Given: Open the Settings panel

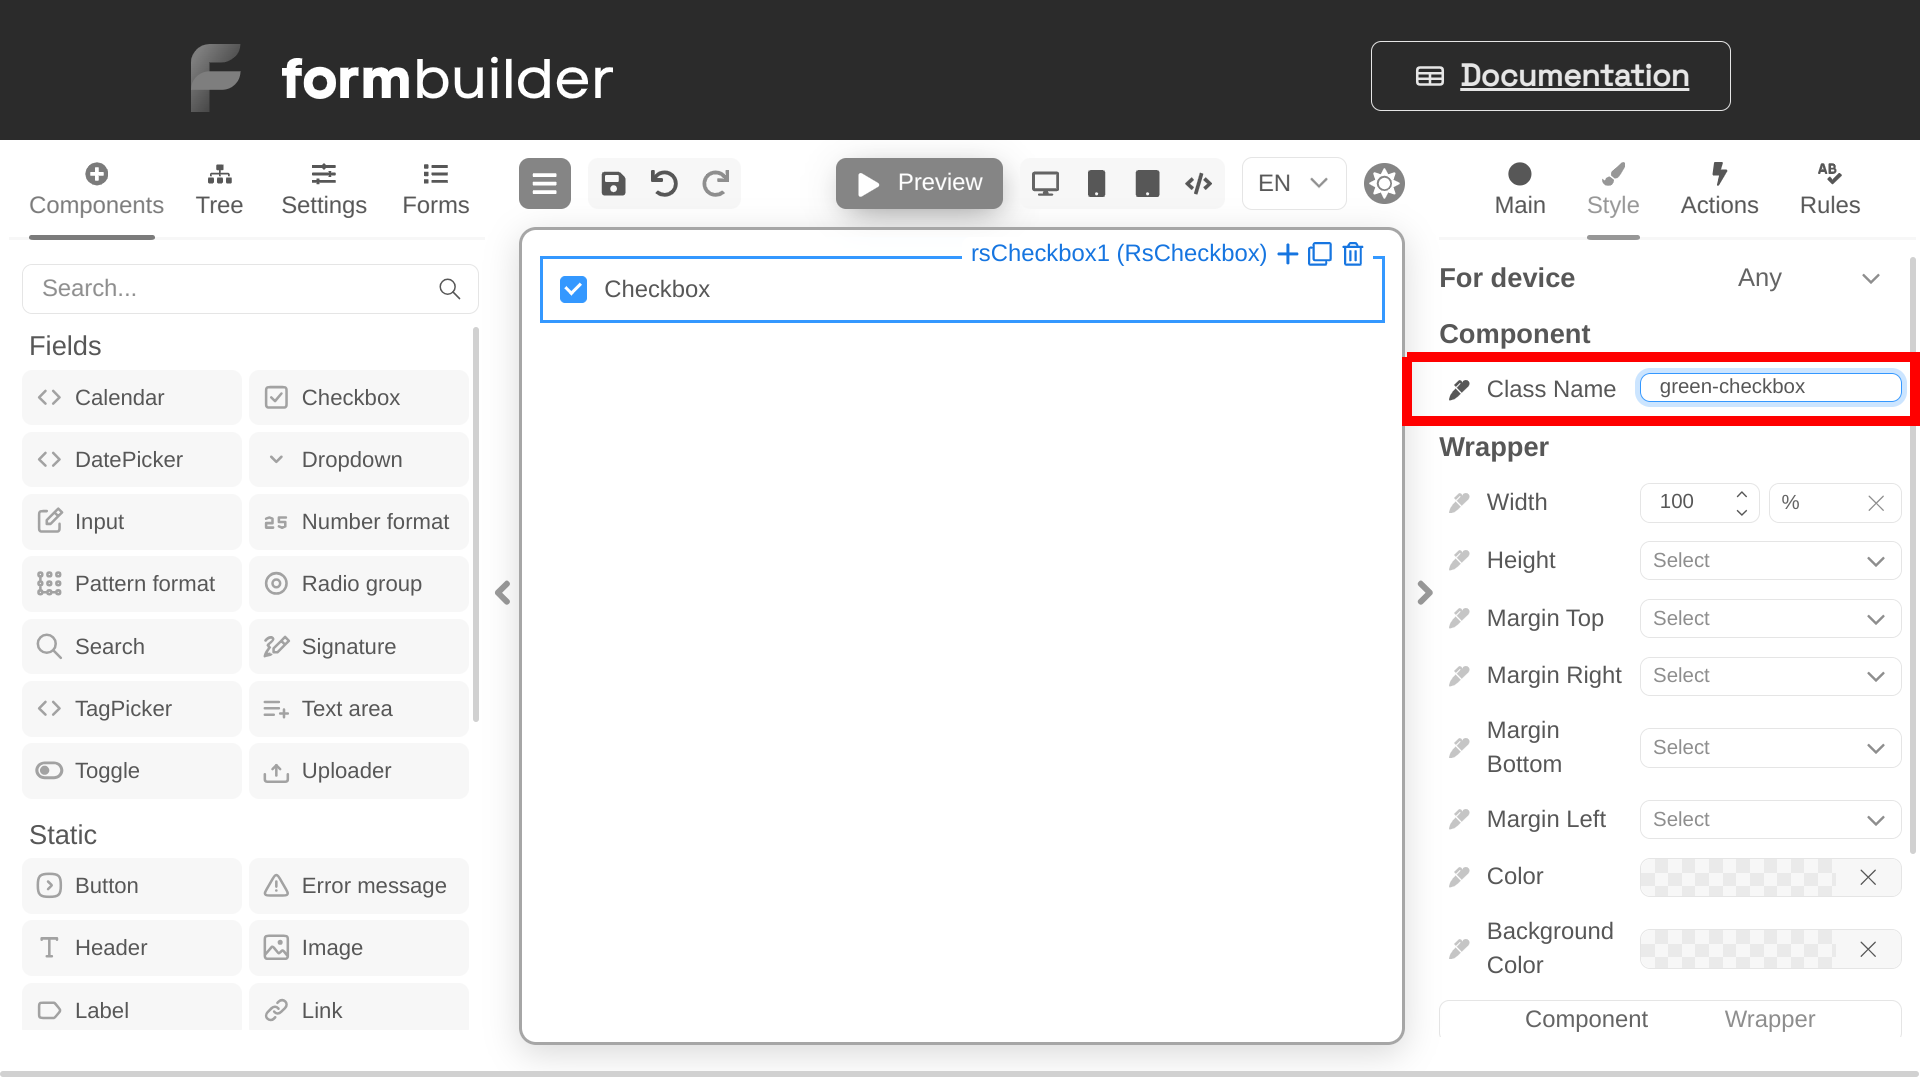Looking at the screenshot, I should pyautogui.click(x=324, y=187).
